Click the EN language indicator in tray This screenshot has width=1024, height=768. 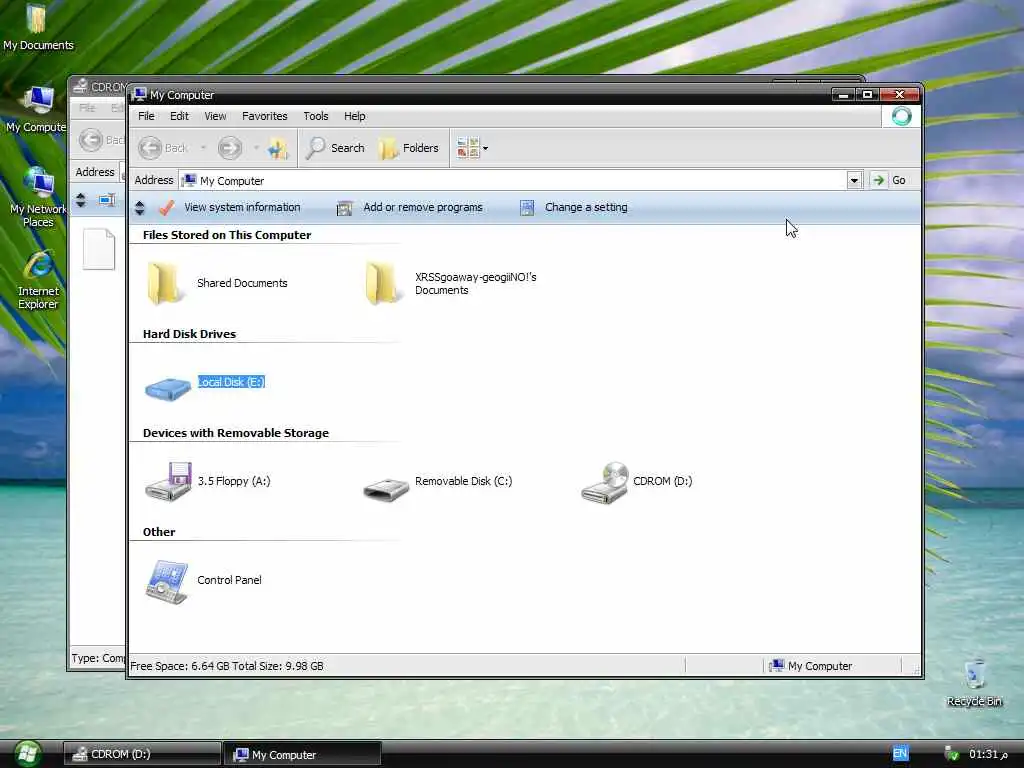pyautogui.click(x=900, y=754)
